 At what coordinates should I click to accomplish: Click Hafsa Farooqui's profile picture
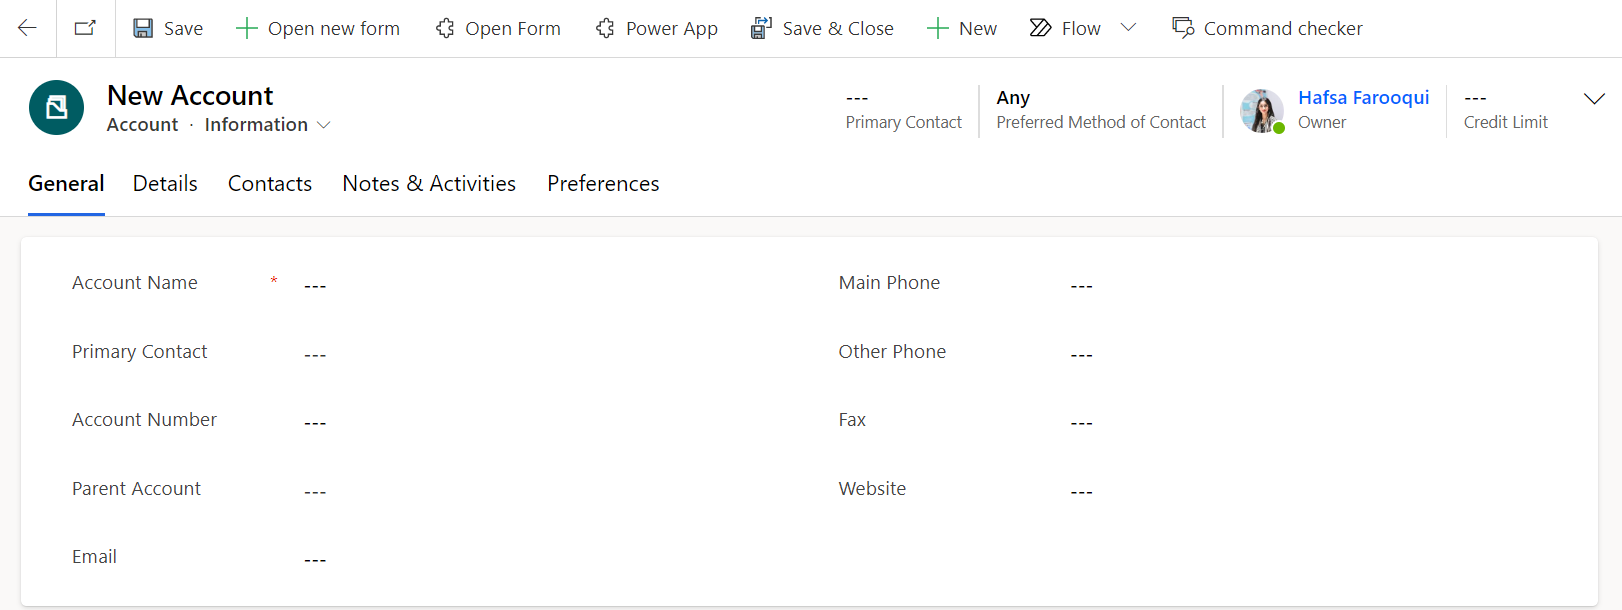click(1261, 110)
